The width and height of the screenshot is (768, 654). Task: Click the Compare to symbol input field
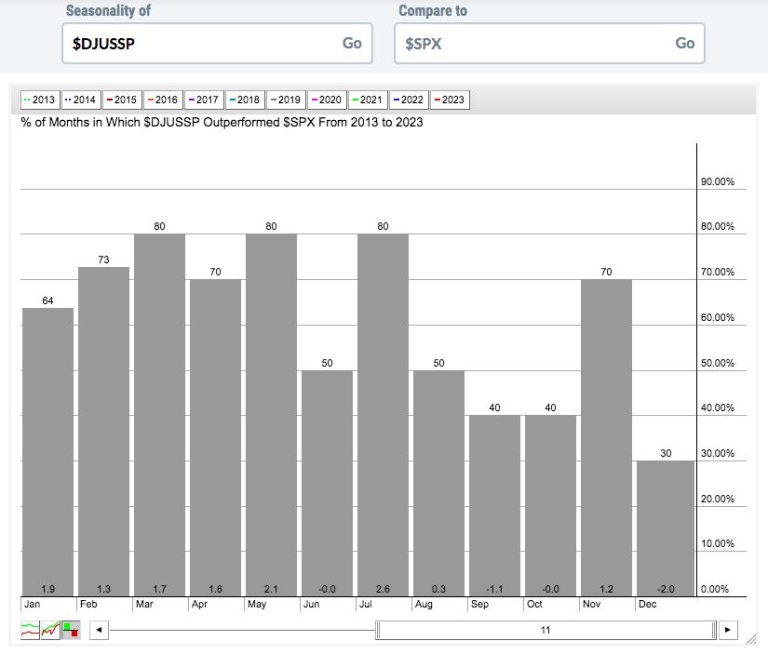pyautogui.click(x=532, y=44)
